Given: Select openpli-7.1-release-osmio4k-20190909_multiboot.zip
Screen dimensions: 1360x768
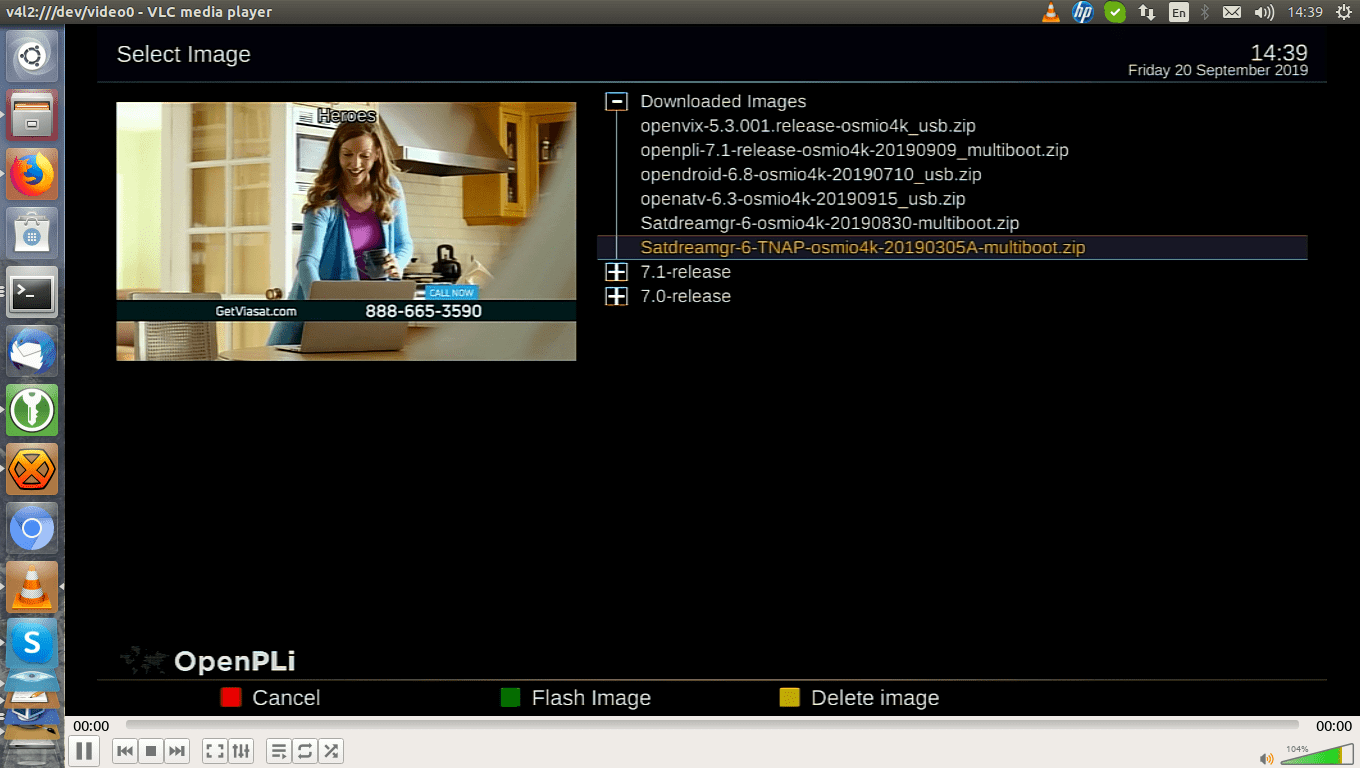Looking at the screenshot, I should point(855,150).
